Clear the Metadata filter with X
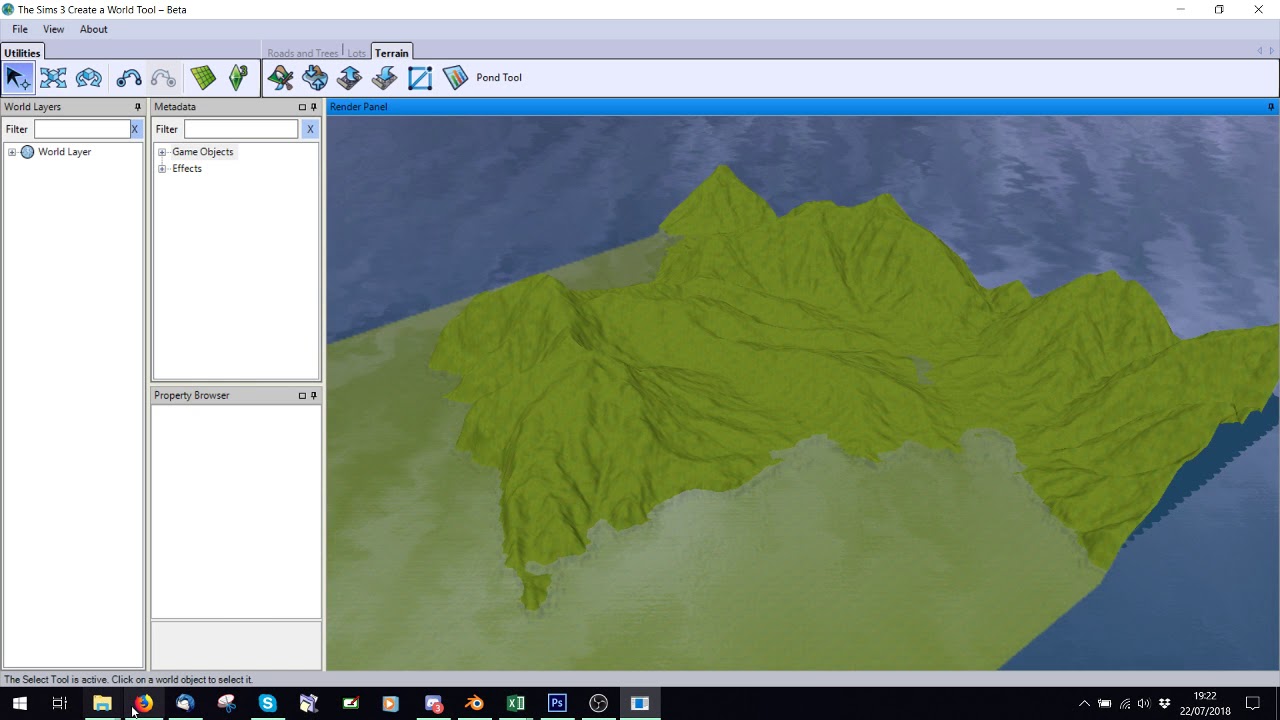Viewport: 1280px width, 720px height. coord(310,129)
